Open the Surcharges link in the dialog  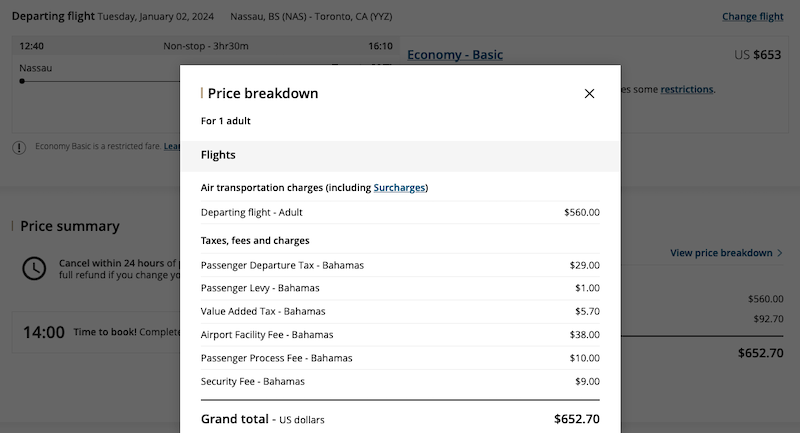[399, 187]
